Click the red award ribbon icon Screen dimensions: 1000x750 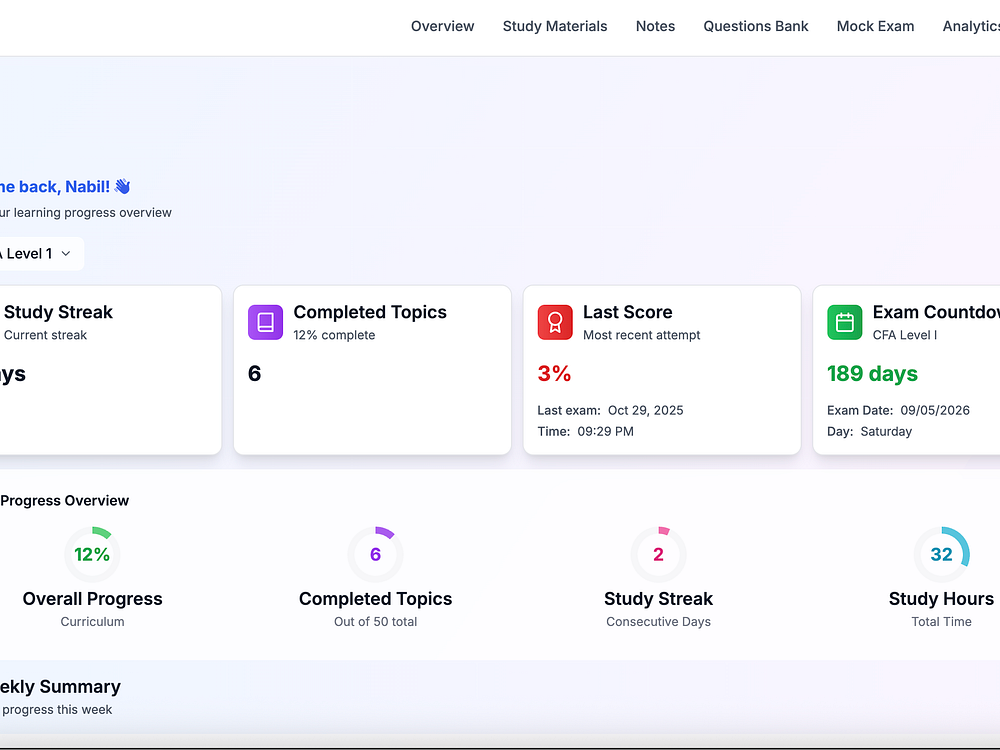(555, 322)
